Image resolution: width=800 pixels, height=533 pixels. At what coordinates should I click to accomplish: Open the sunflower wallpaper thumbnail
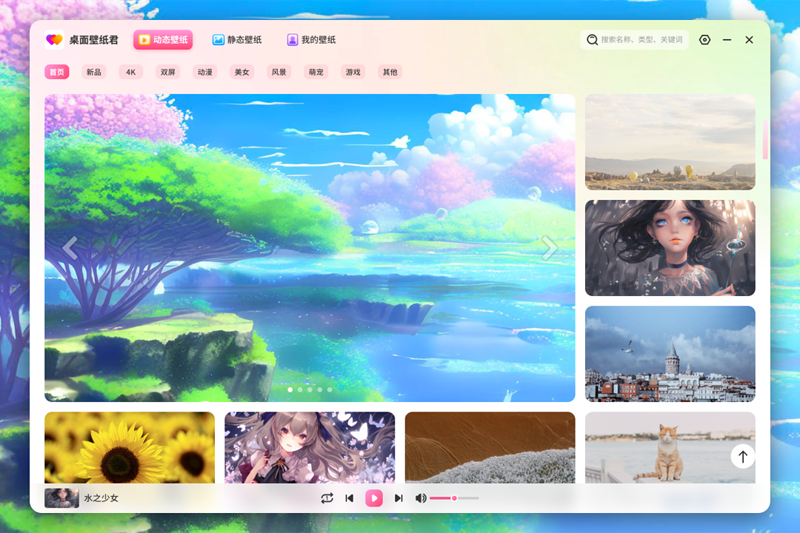pos(129,447)
